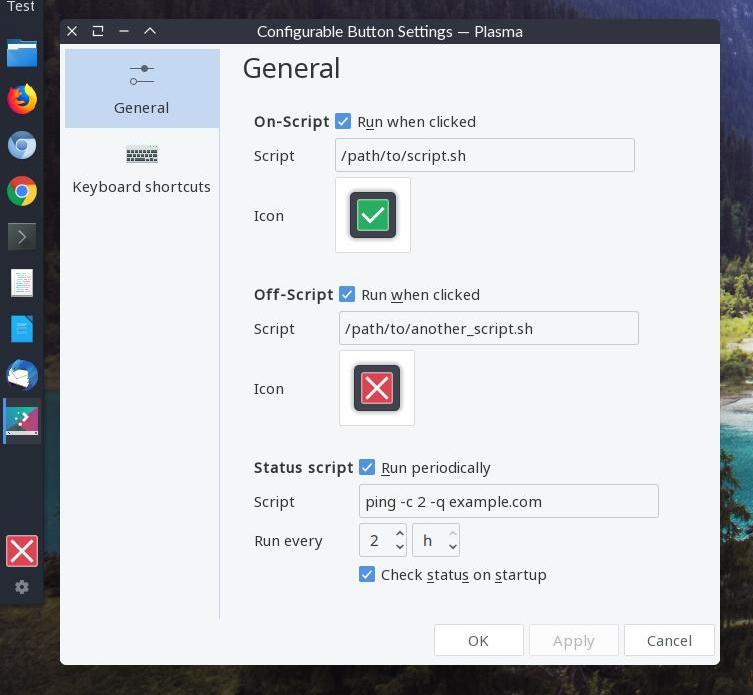Increase the Run every number value
The width and height of the screenshot is (753, 695).
pos(400,533)
